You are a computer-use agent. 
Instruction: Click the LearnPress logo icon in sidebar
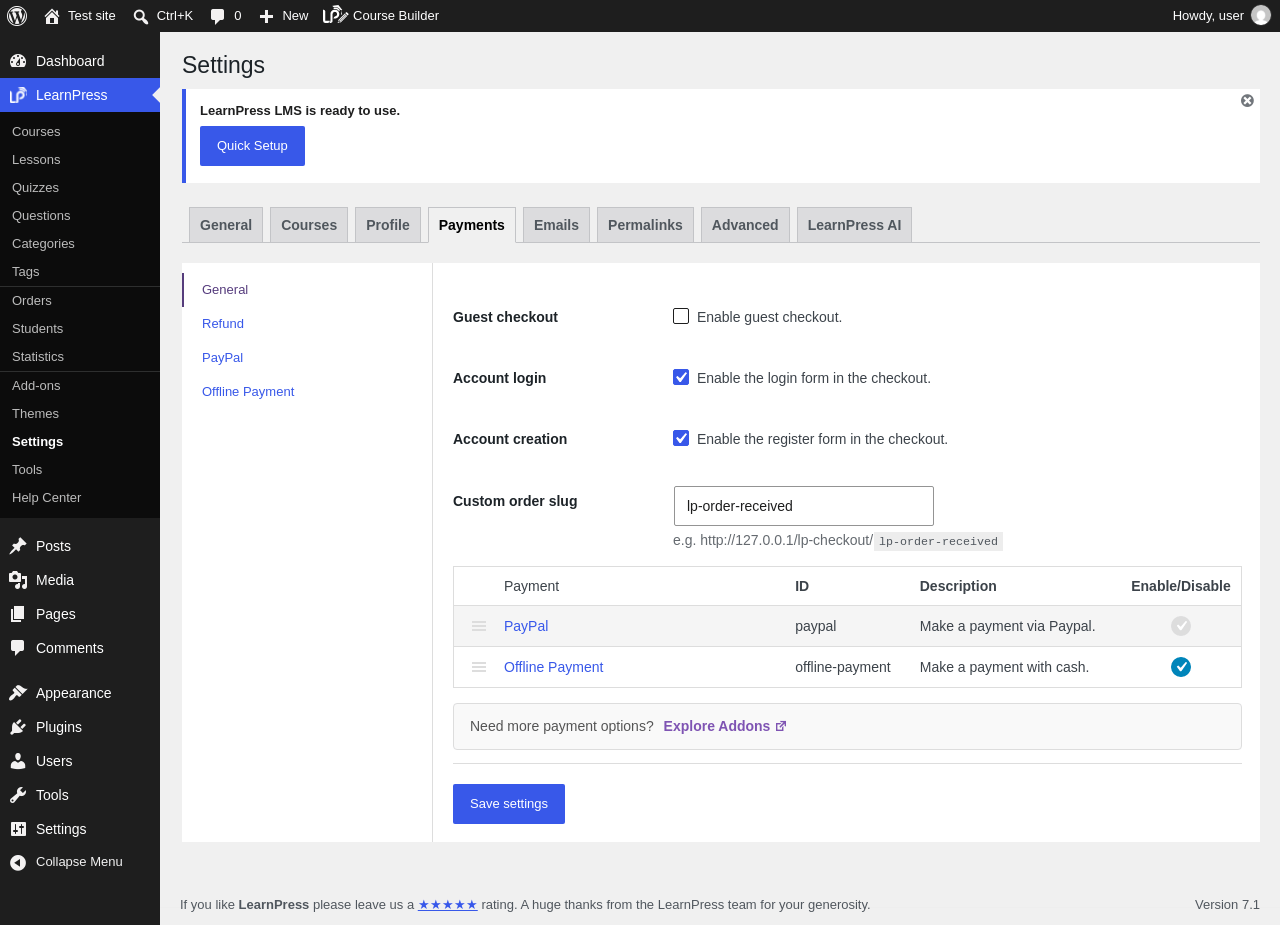(18, 95)
